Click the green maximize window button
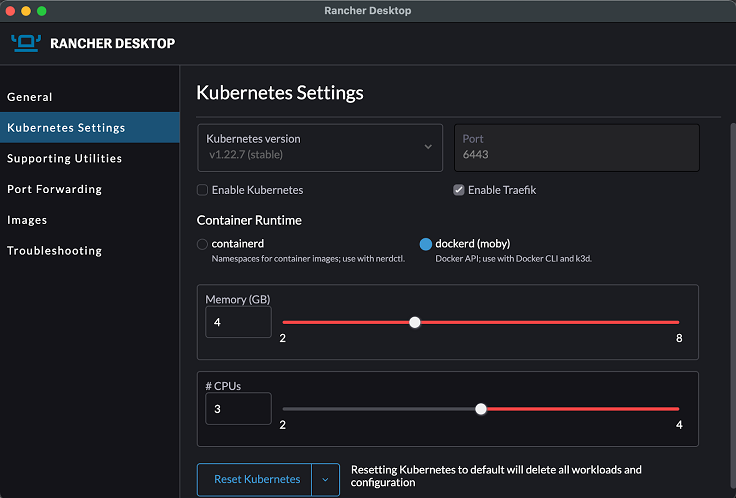The height and width of the screenshot is (498, 736). tap(42, 10)
